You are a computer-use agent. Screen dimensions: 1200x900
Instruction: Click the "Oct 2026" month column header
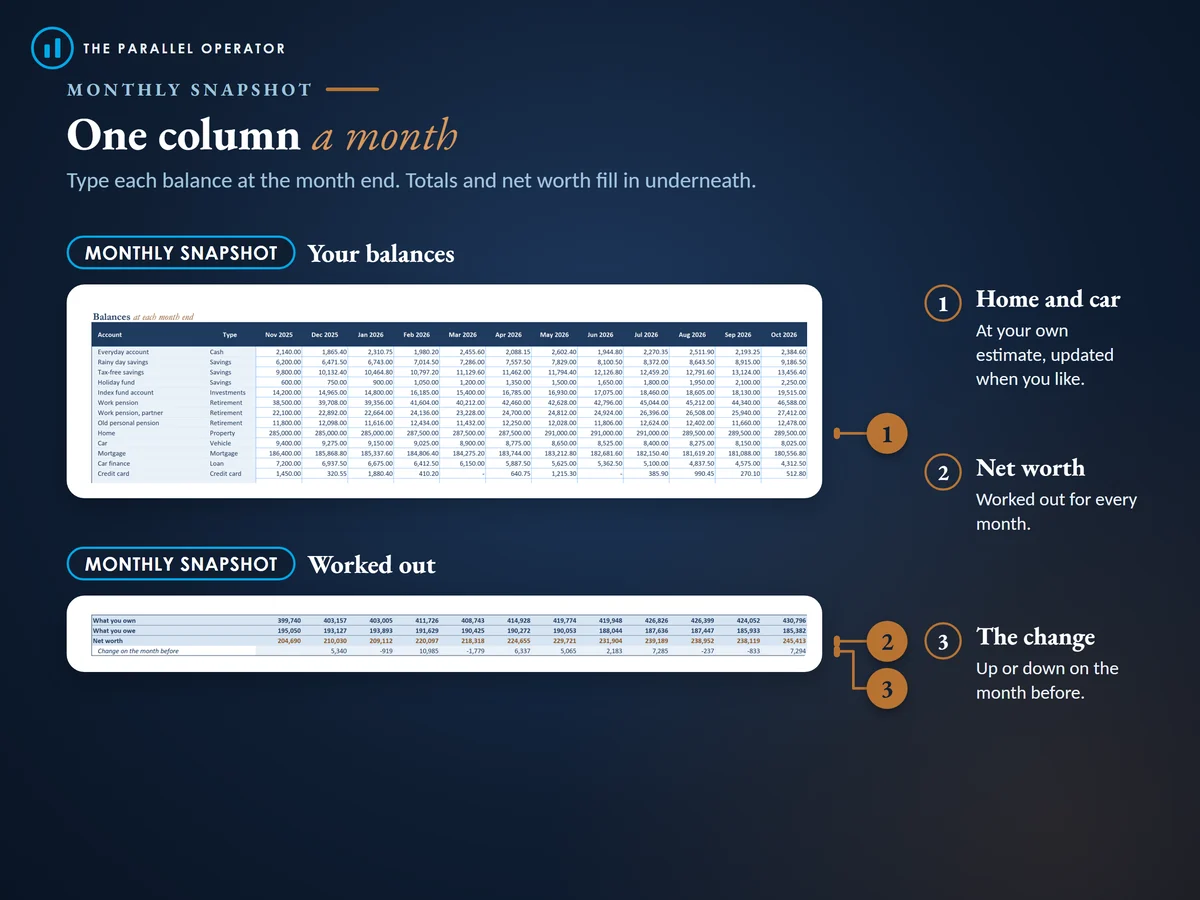[783, 335]
